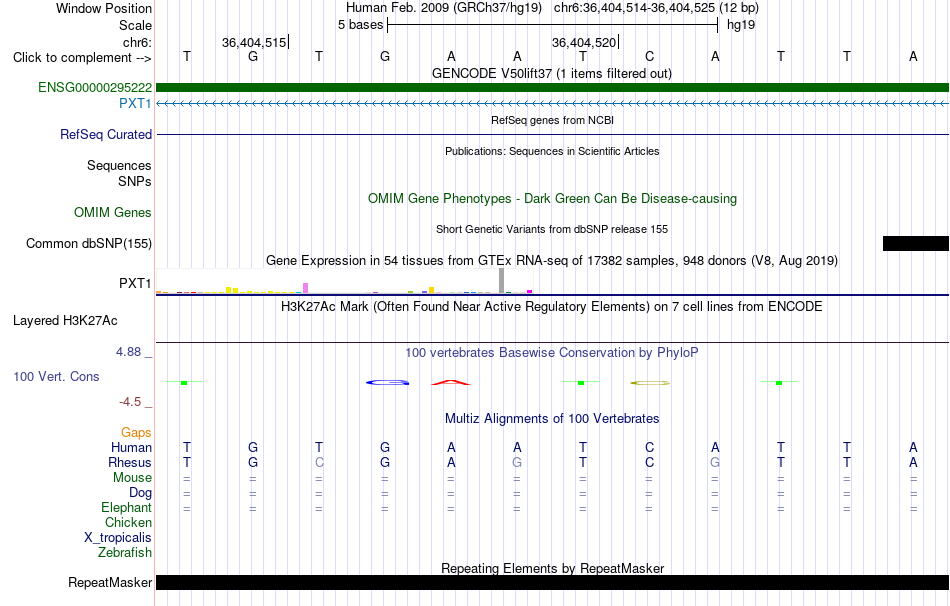Click the 36,404,520 position marker
The image size is (950, 606).
point(585,42)
